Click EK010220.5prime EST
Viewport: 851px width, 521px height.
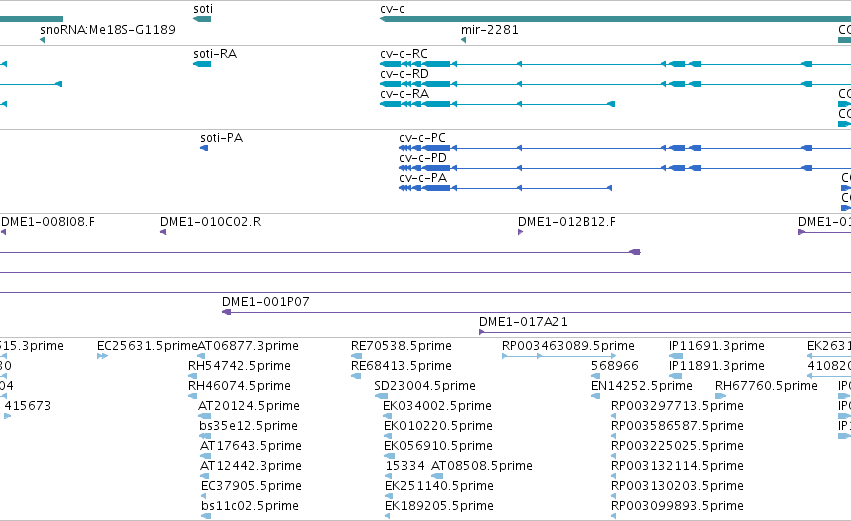pyautogui.click(x=388, y=436)
